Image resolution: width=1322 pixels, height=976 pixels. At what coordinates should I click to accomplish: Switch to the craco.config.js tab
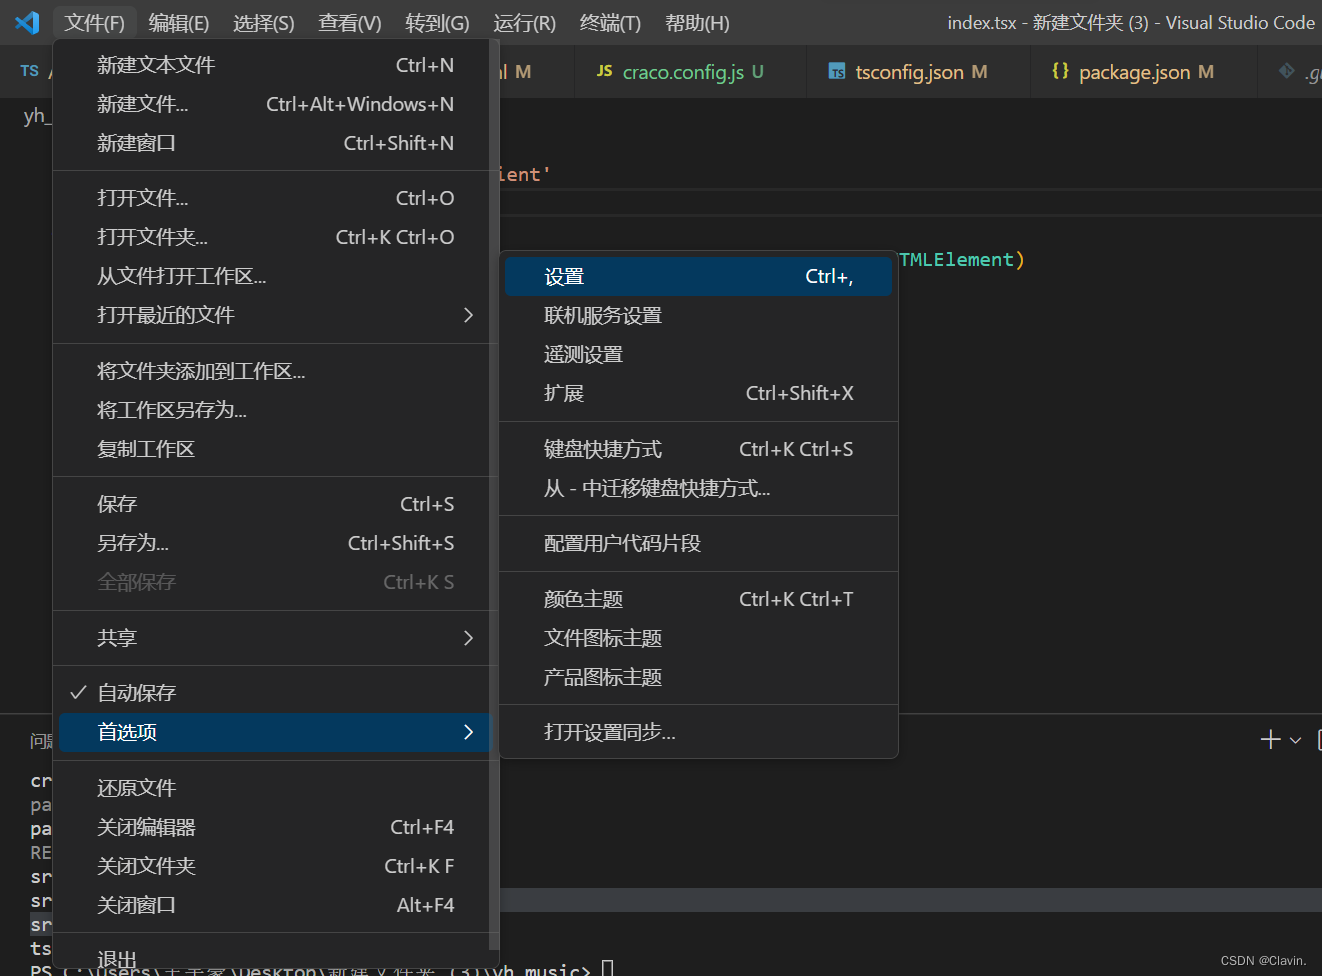(x=690, y=72)
